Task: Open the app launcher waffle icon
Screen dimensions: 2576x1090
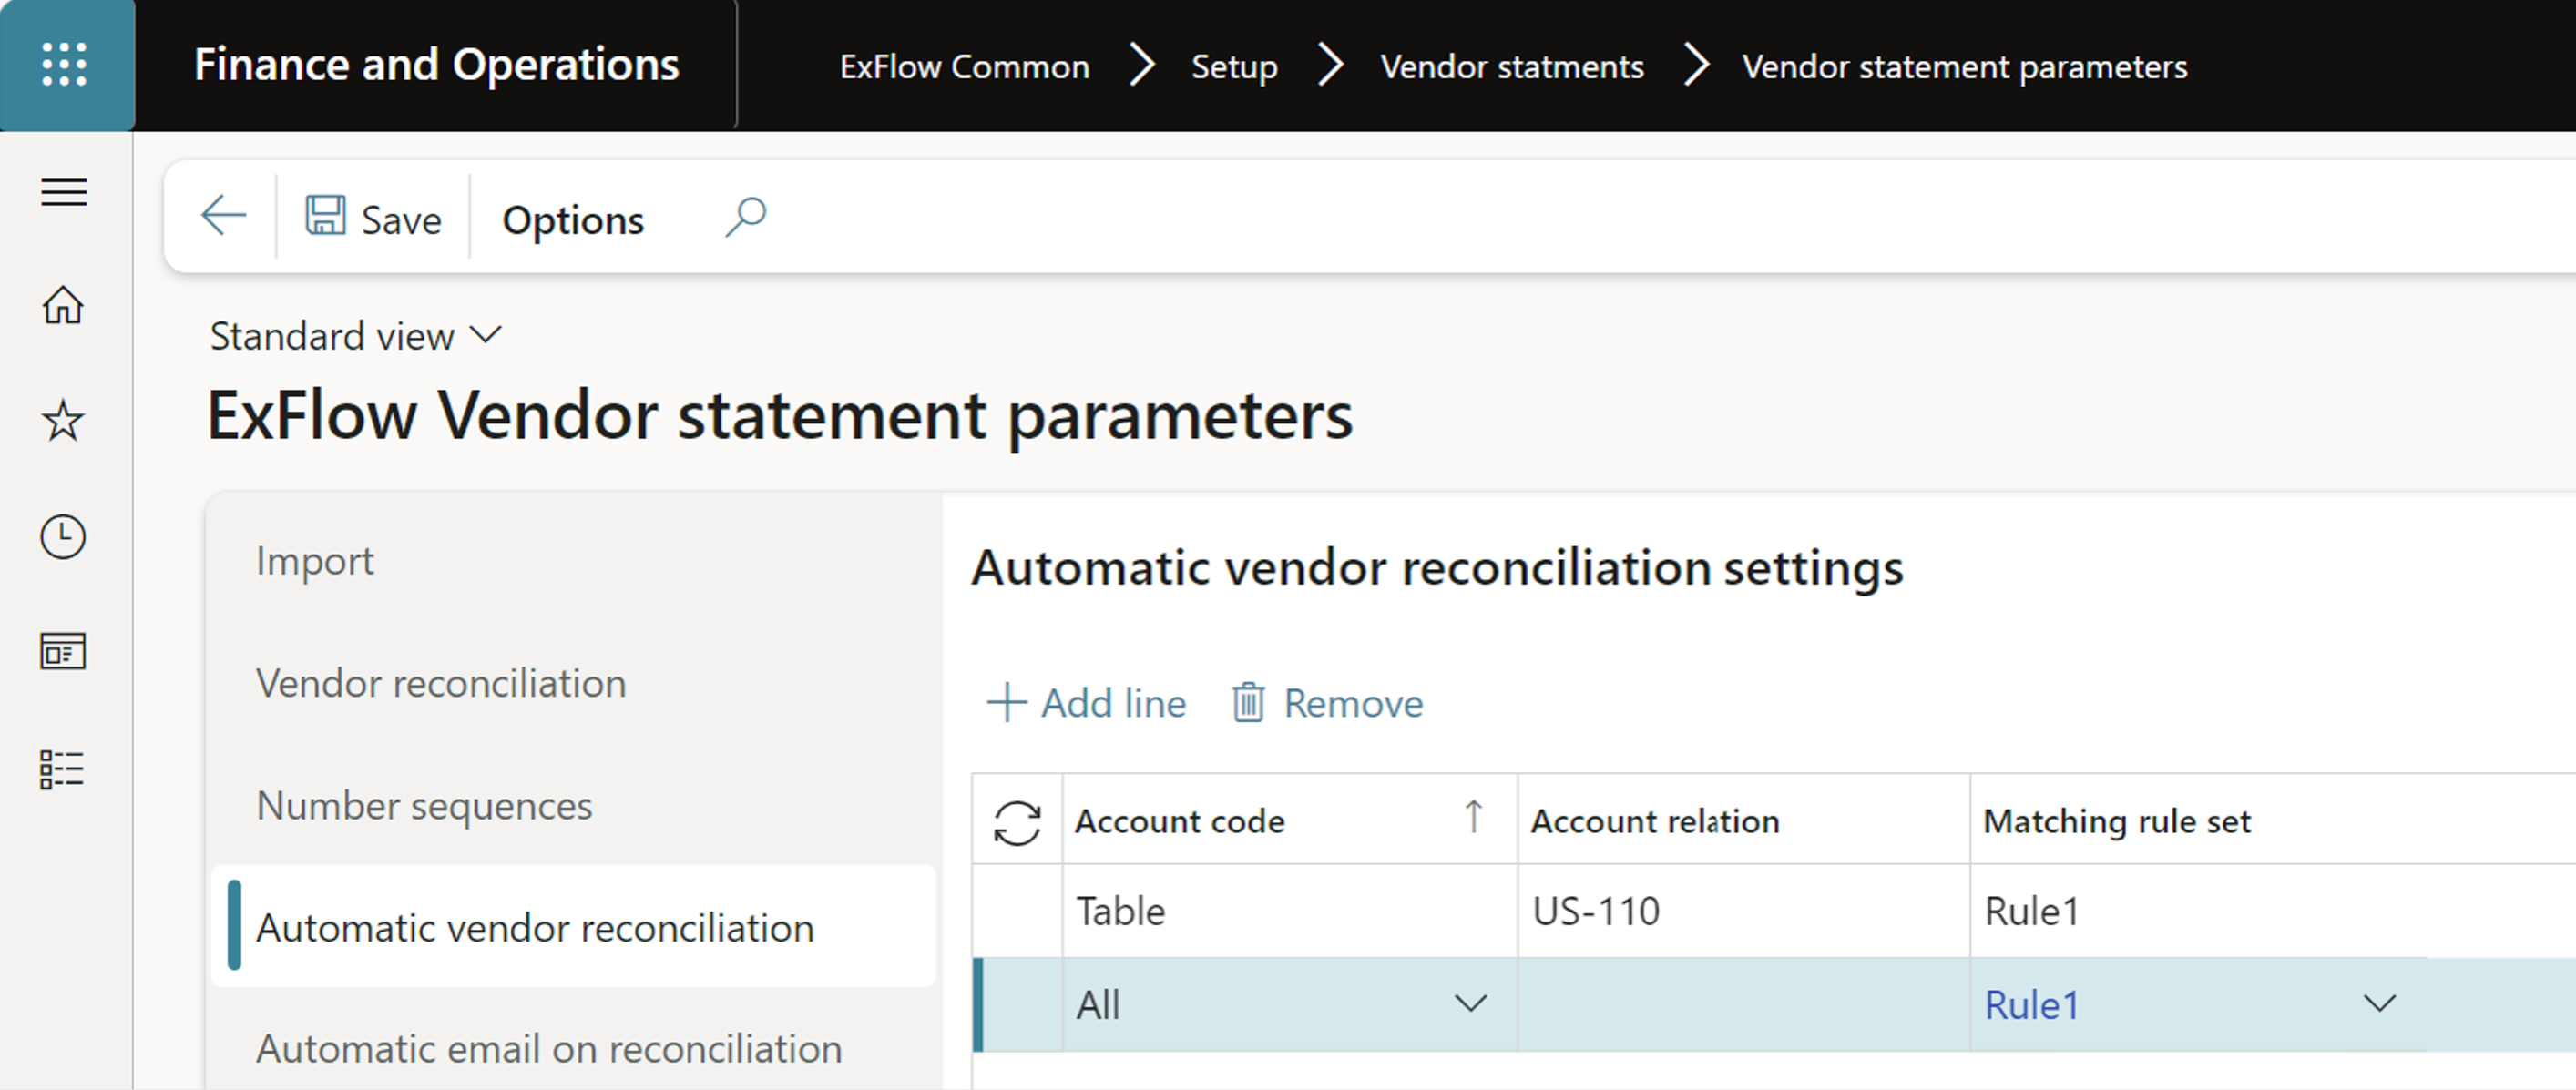Action: click(65, 65)
